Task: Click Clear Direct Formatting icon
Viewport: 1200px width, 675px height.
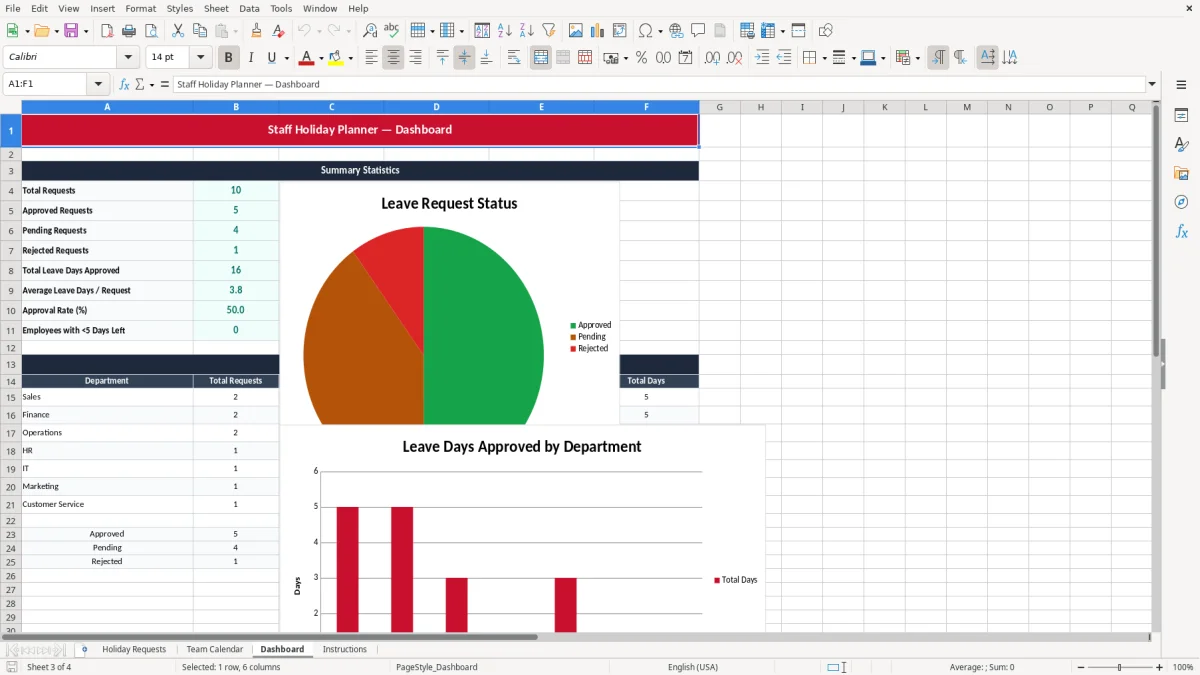Action: coord(279,31)
